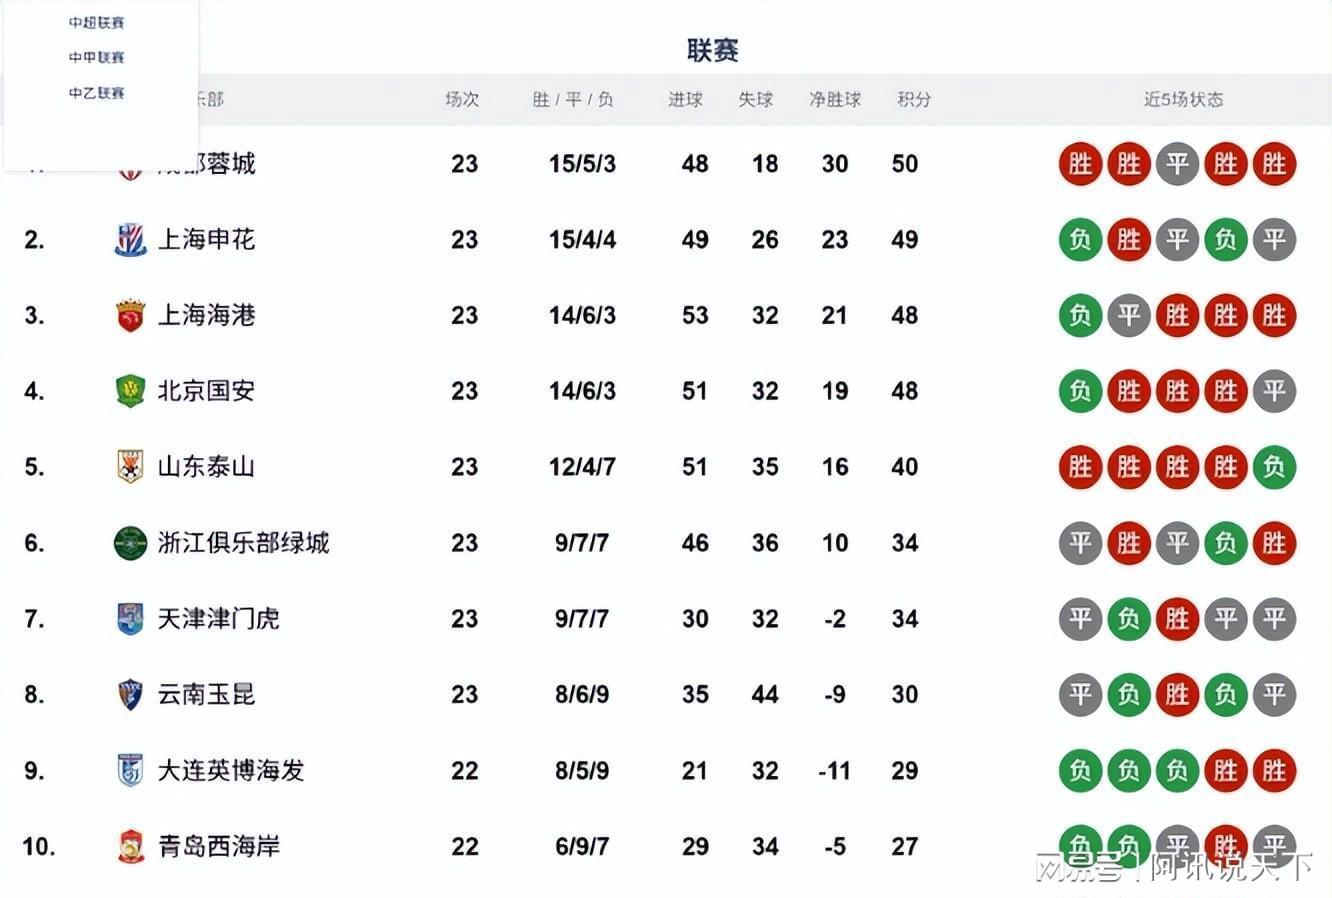The image size is (1332, 898).
Task: Select 中超联赛 from the league menu
Action: 96,23
